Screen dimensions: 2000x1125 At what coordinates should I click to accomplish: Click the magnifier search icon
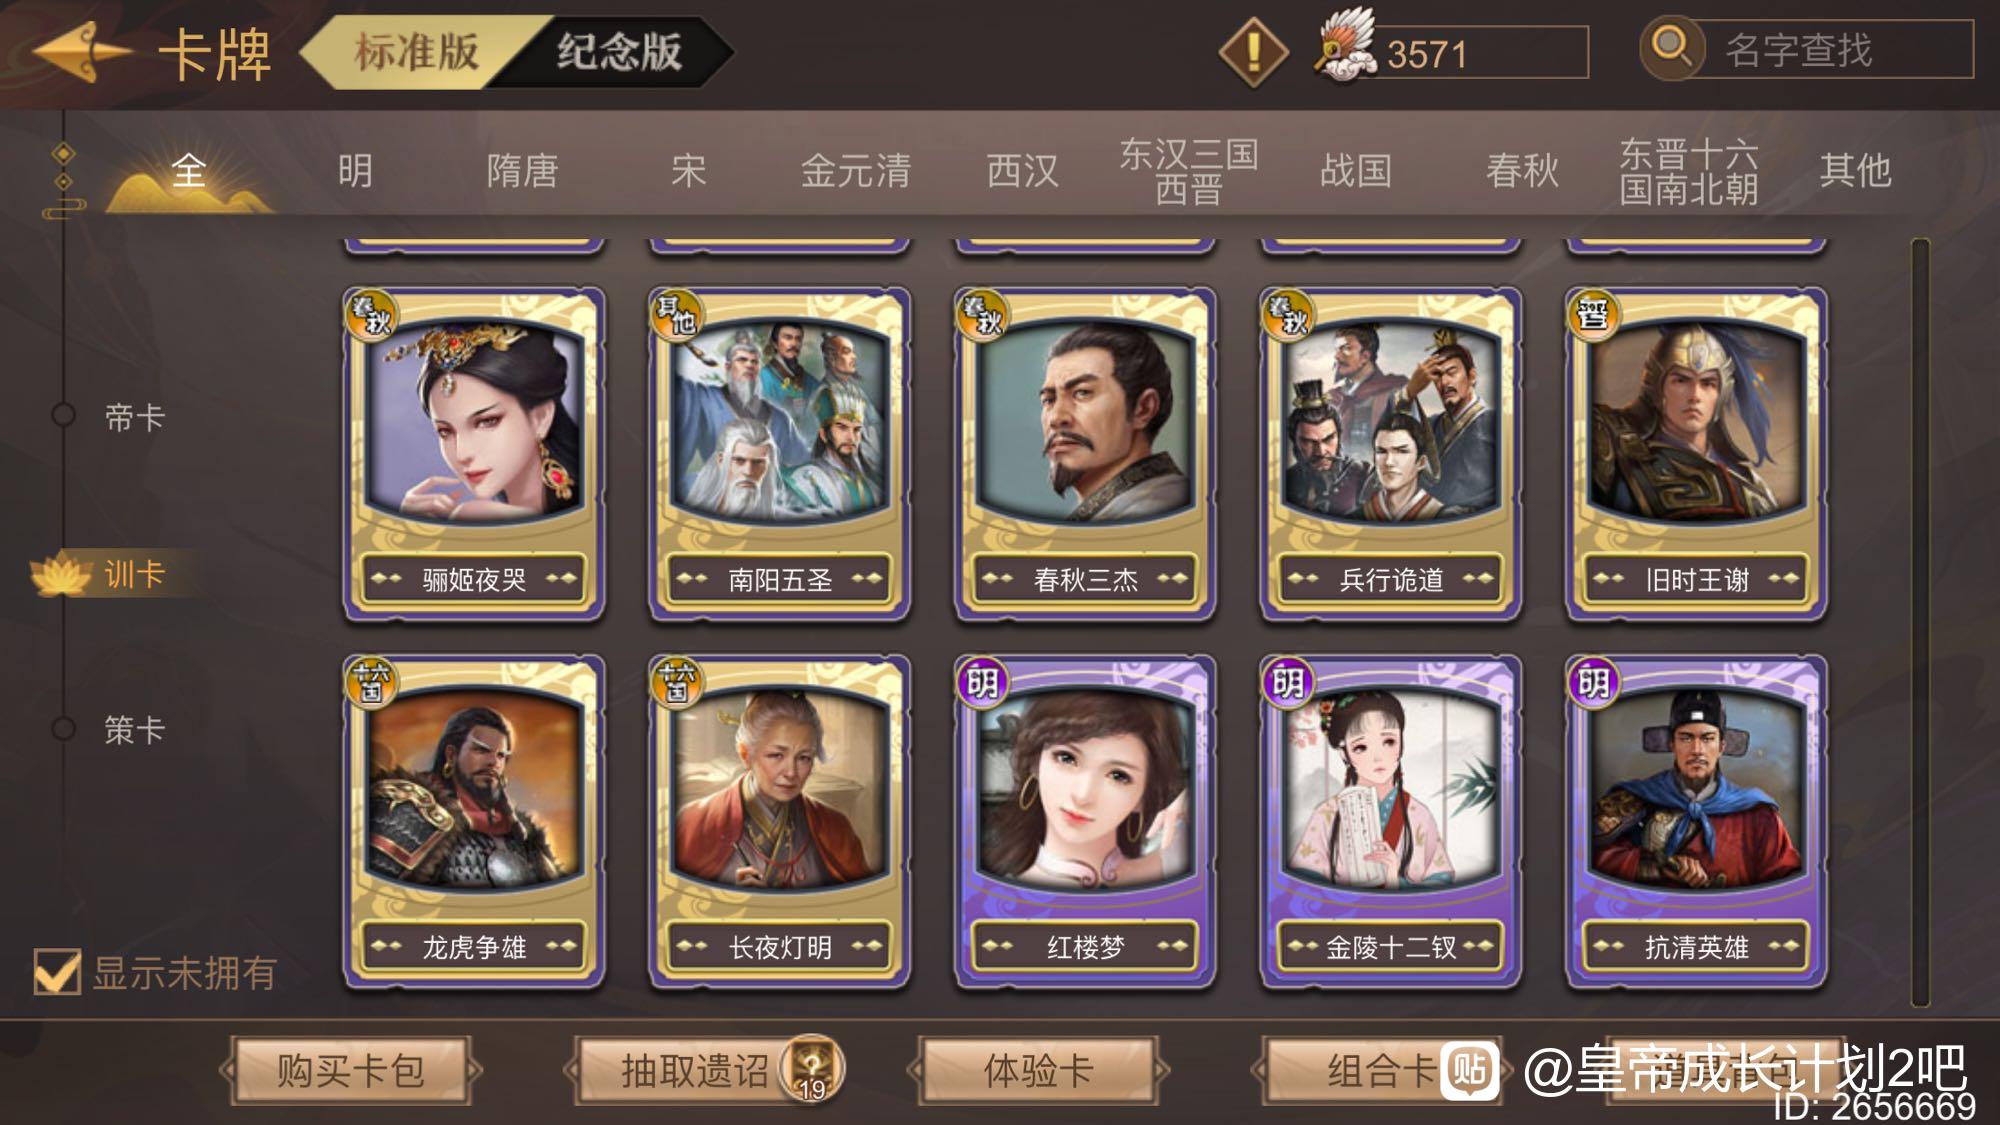(x=1671, y=47)
